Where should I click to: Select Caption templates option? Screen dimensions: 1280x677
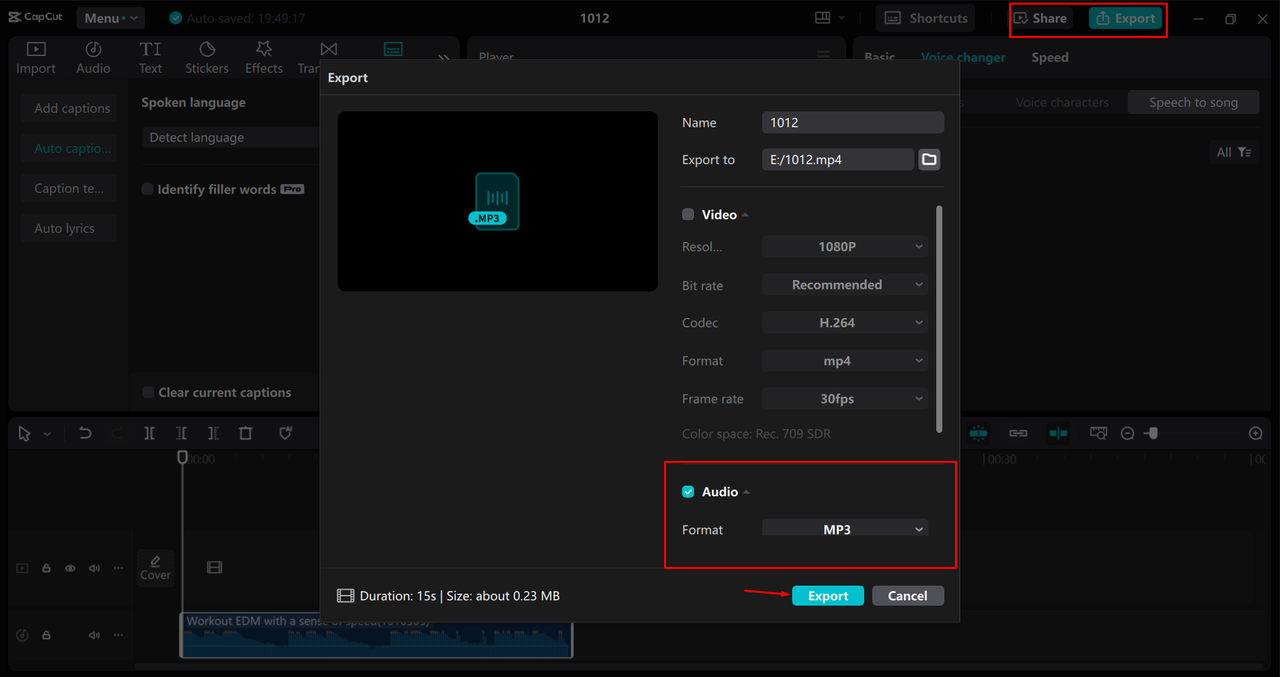click(69, 188)
